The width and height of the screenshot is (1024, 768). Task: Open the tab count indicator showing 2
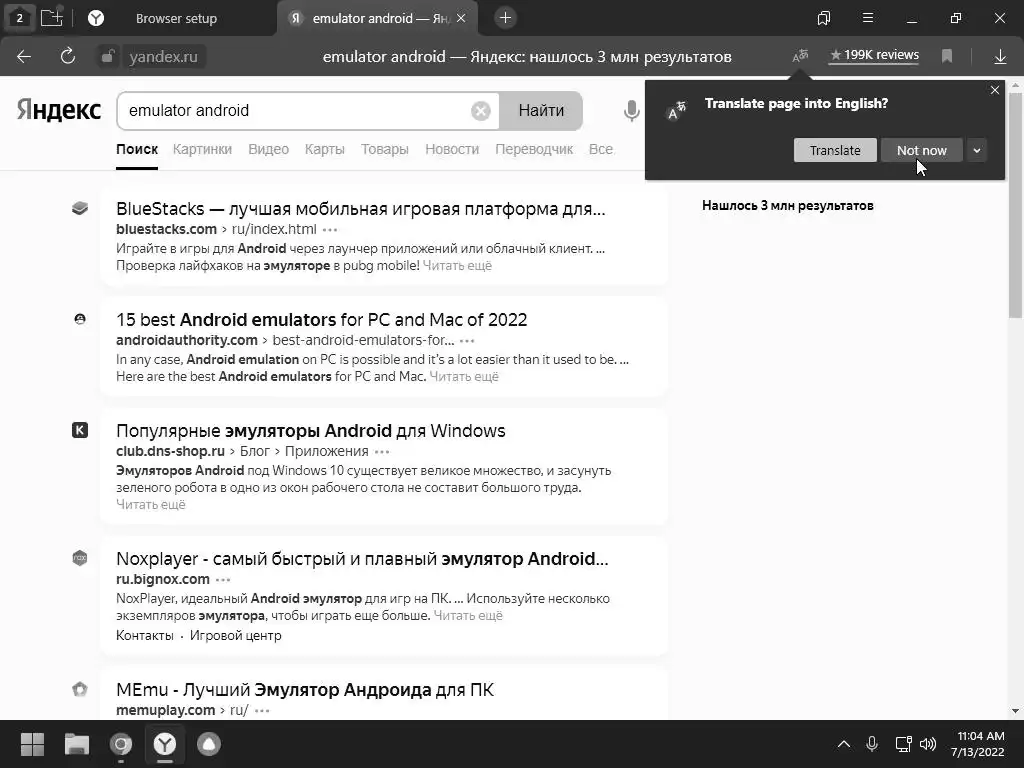[x=19, y=18]
